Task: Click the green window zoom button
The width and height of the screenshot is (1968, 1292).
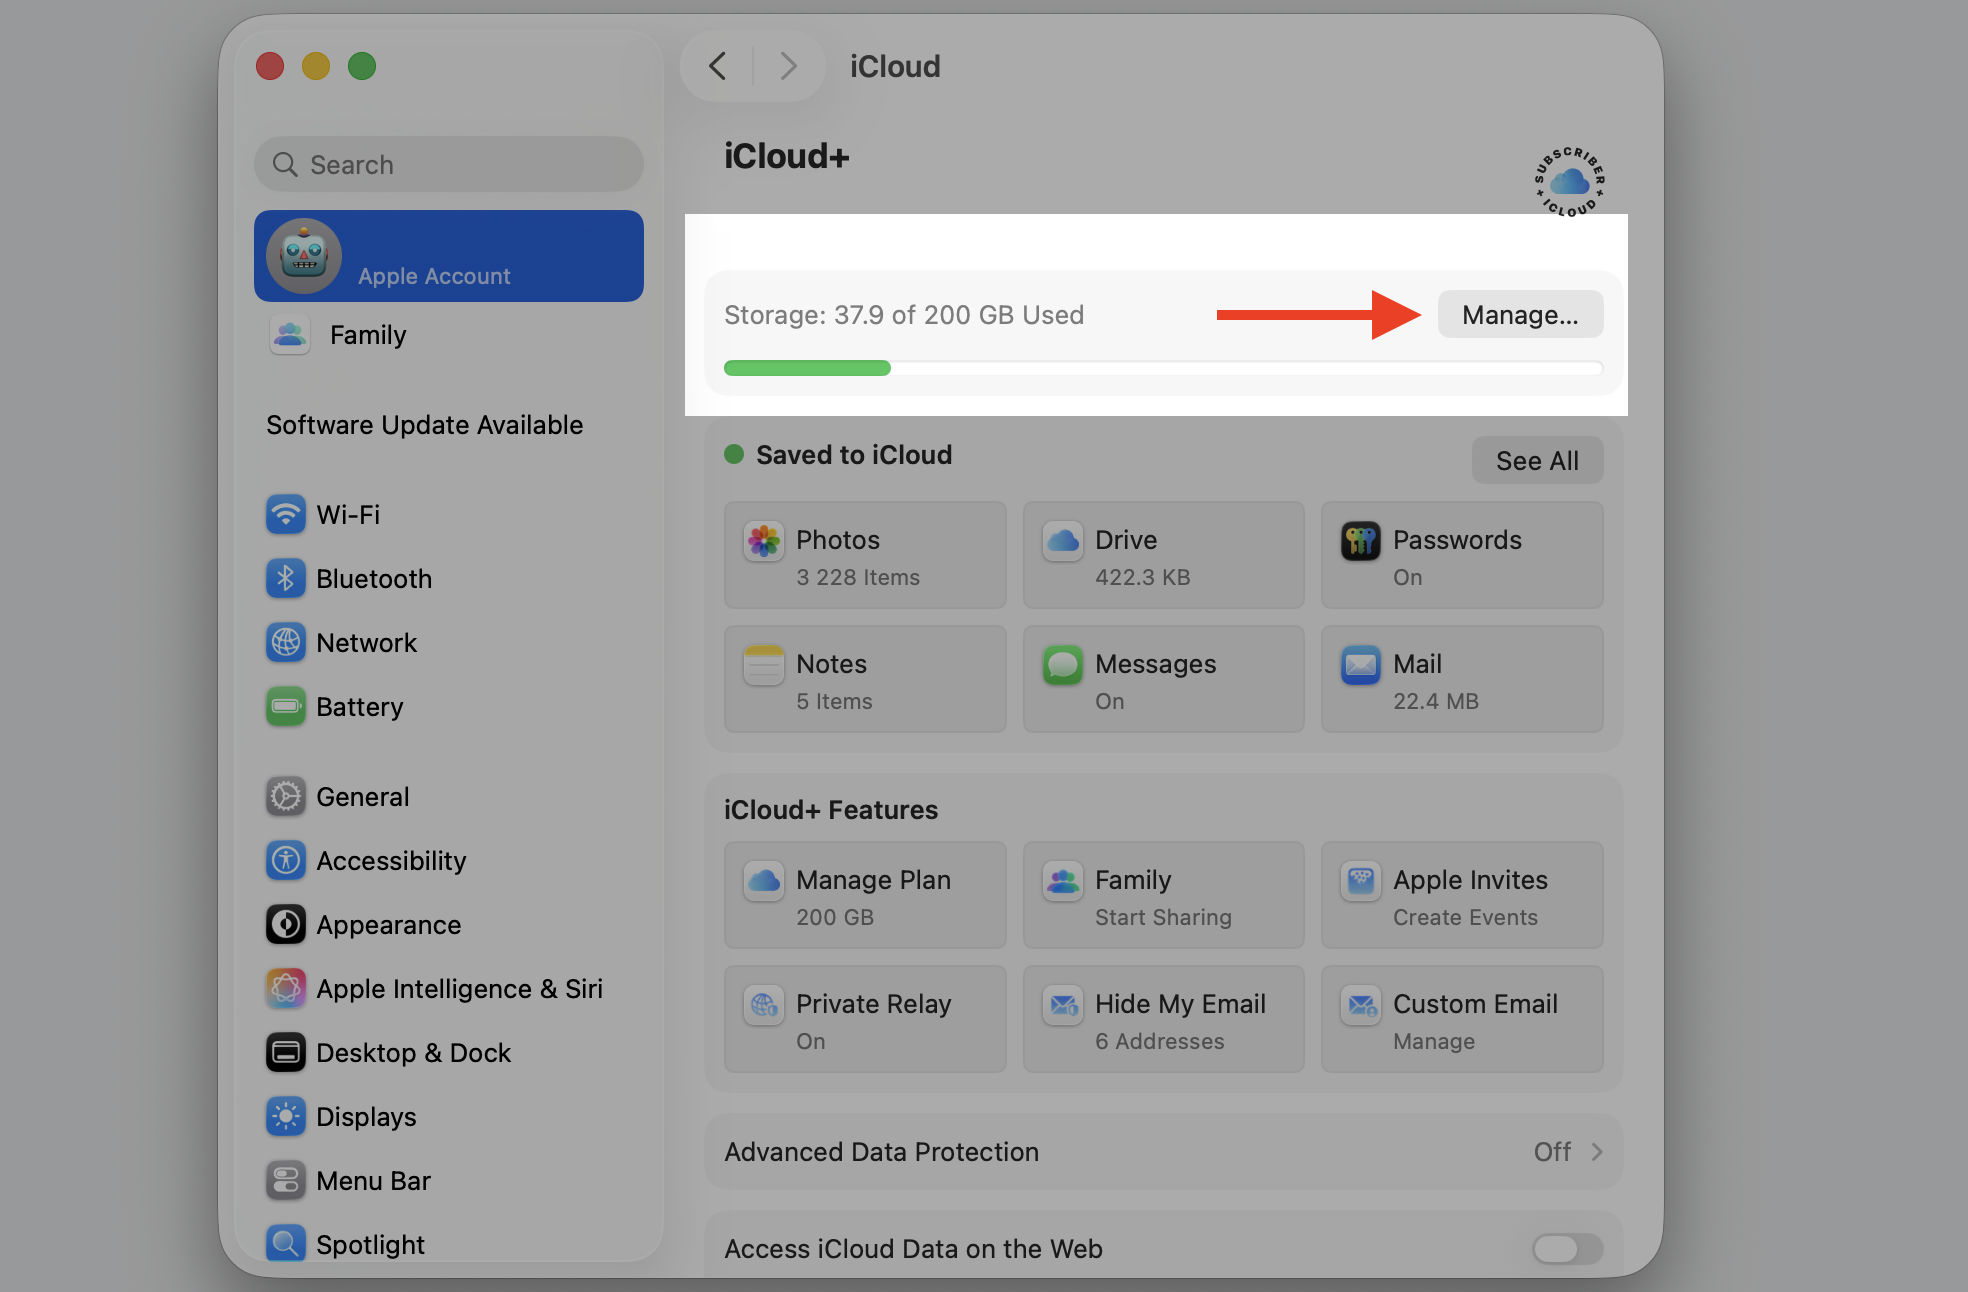Action: (x=362, y=66)
